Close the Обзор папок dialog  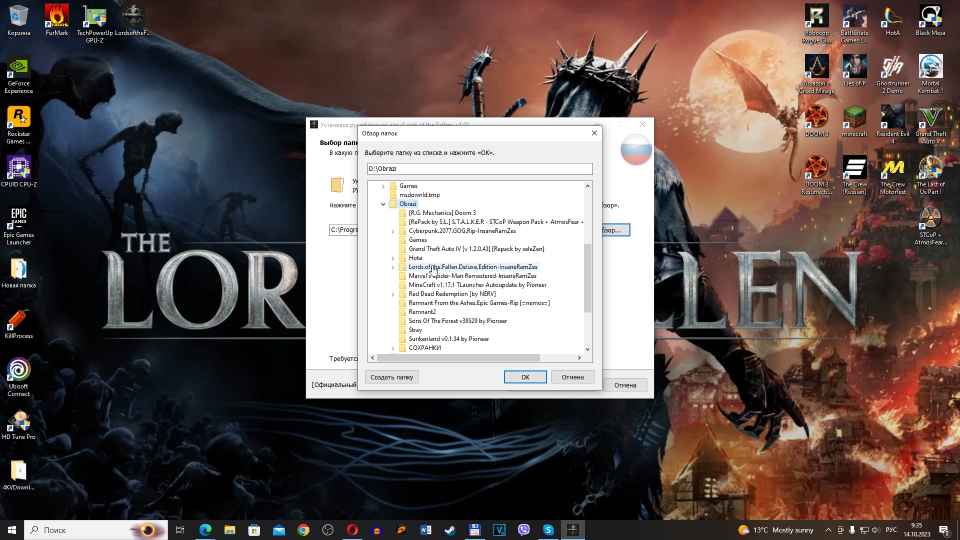tap(594, 133)
